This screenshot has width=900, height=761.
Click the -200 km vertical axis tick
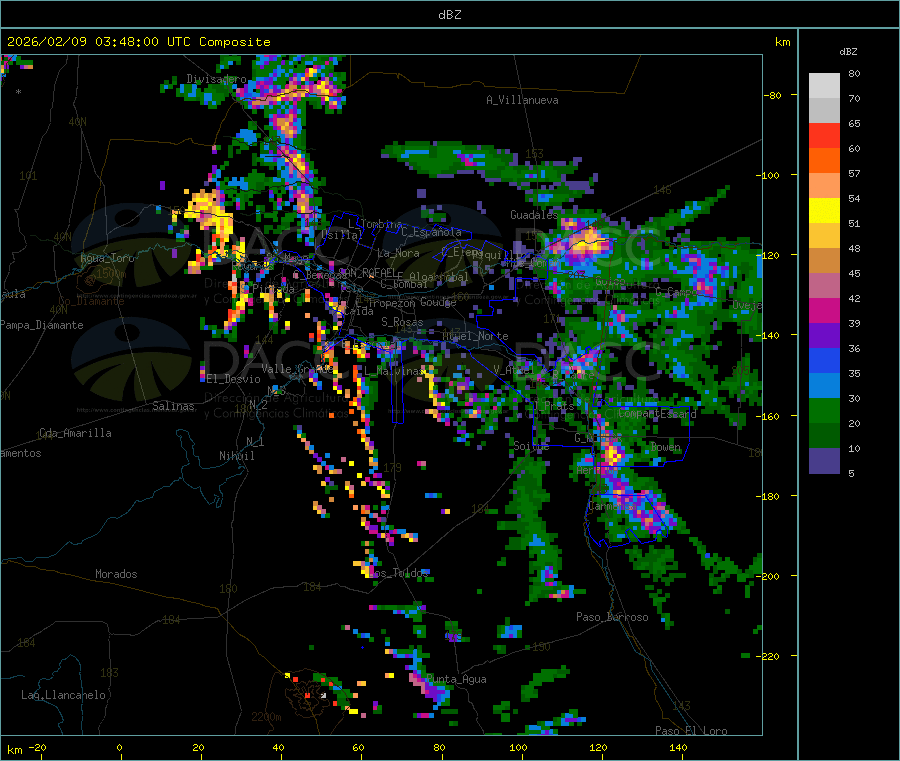[x=768, y=576]
